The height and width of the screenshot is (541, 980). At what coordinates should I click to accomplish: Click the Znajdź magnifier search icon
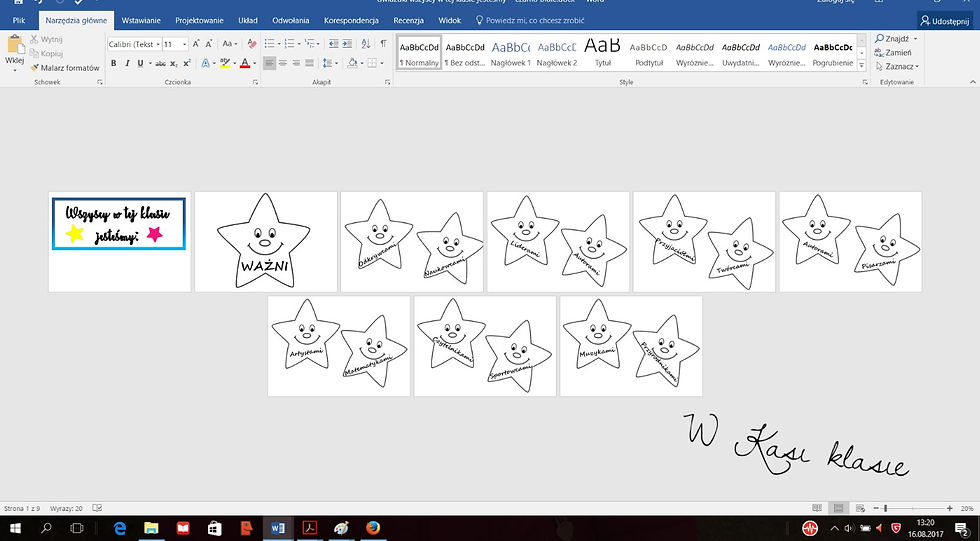pyautogui.click(x=879, y=39)
